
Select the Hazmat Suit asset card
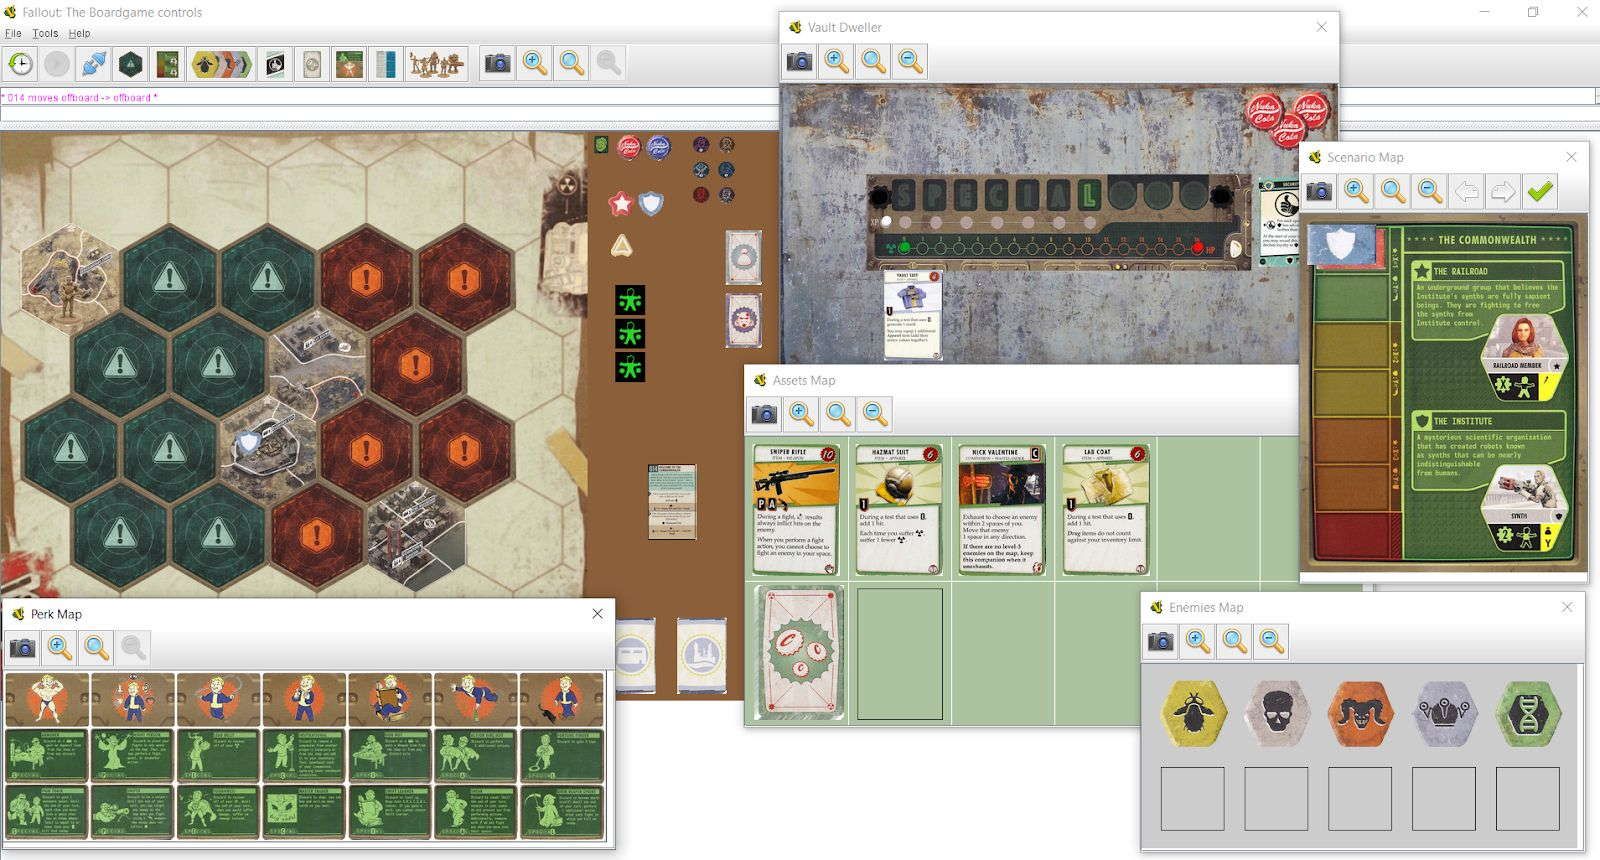(x=899, y=511)
